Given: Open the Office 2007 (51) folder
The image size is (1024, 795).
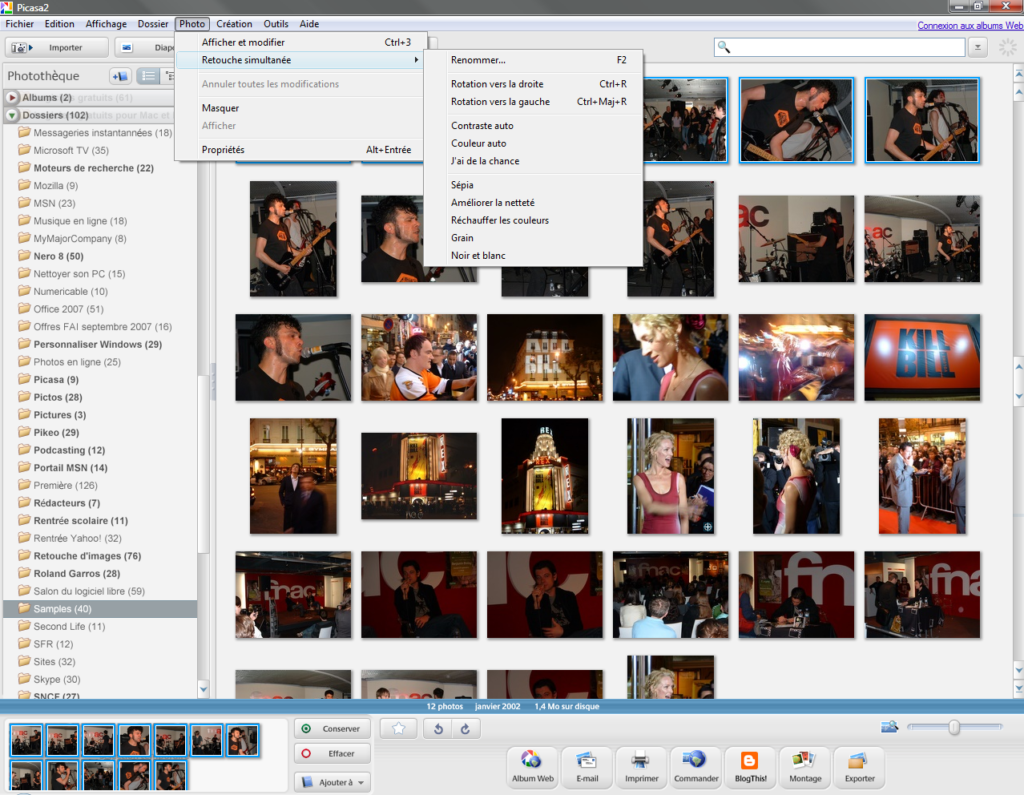Looking at the screenshot, I should (x=68, y=308).
